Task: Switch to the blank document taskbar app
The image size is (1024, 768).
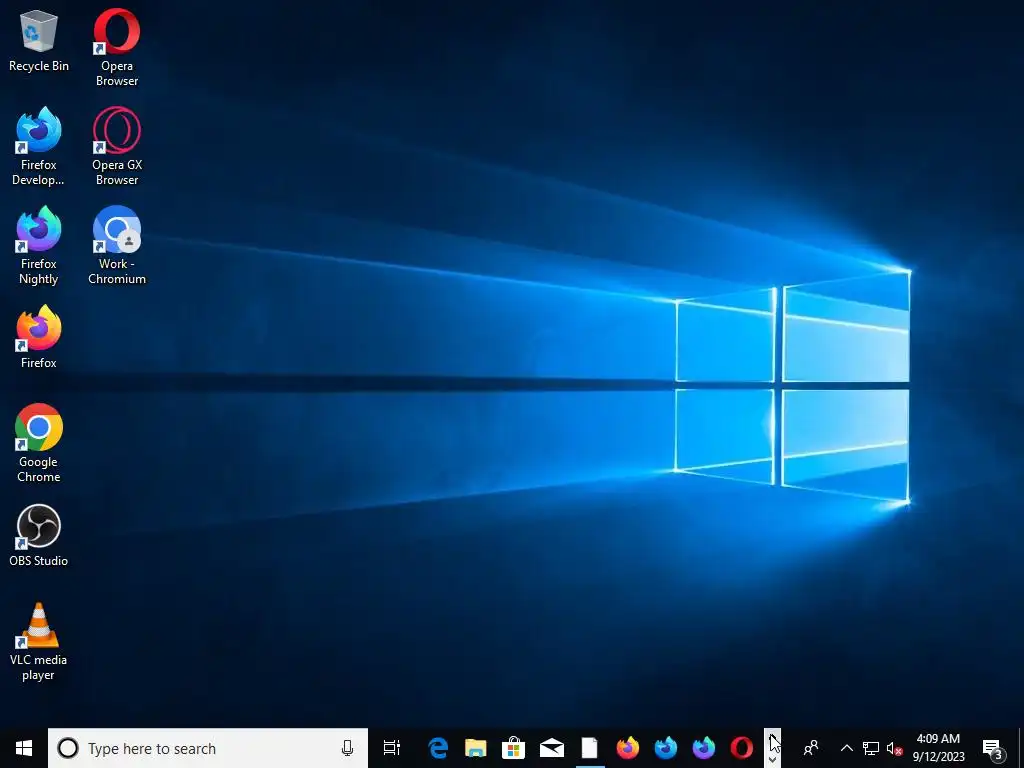Action: tap(590, 748)
